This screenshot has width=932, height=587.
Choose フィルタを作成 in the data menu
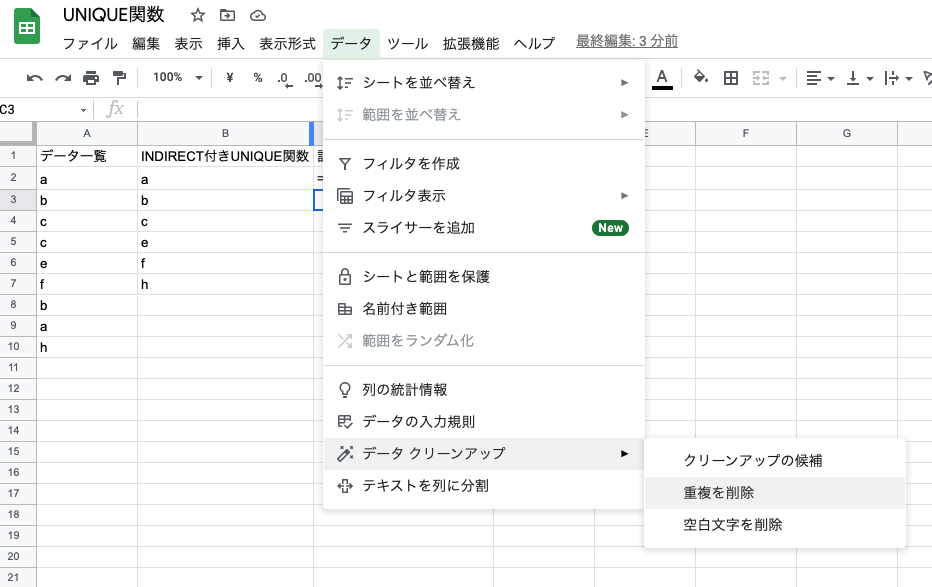point(411,163)
